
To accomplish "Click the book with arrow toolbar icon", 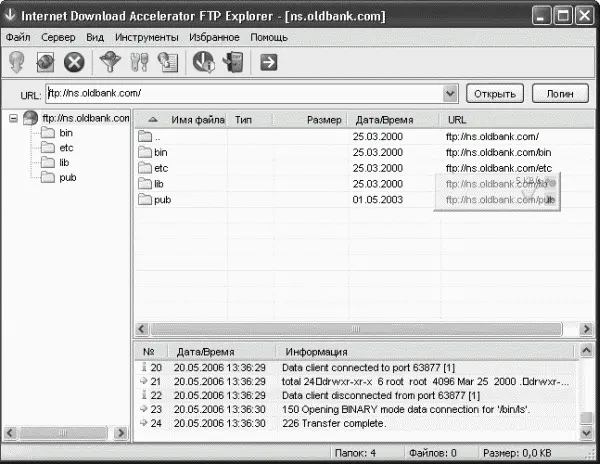I will coord(233,62).
